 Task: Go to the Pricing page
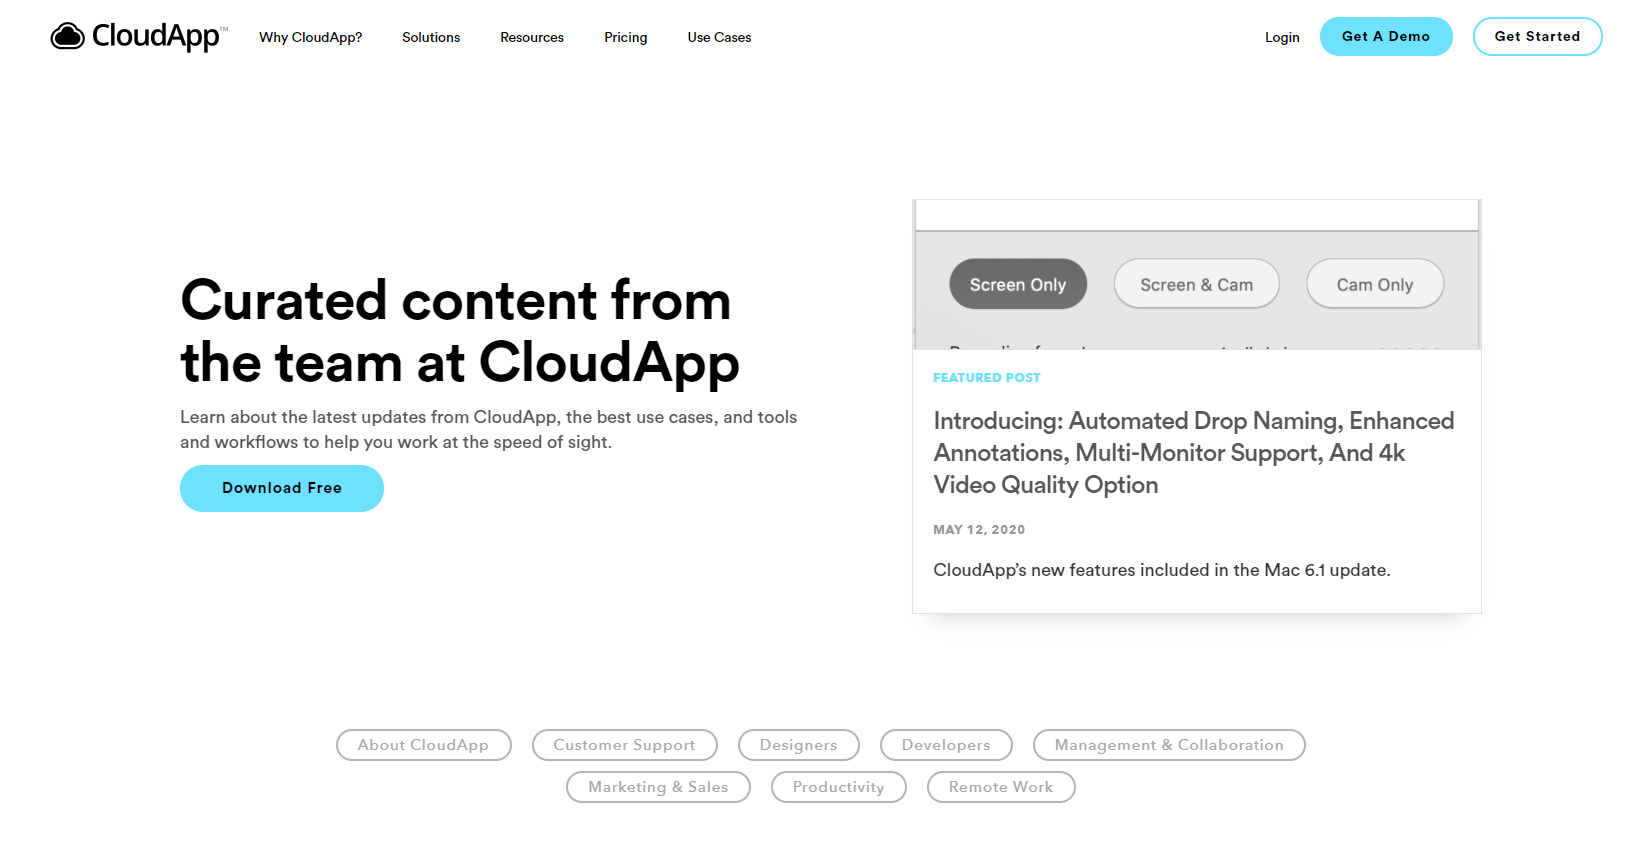[626, 37]
